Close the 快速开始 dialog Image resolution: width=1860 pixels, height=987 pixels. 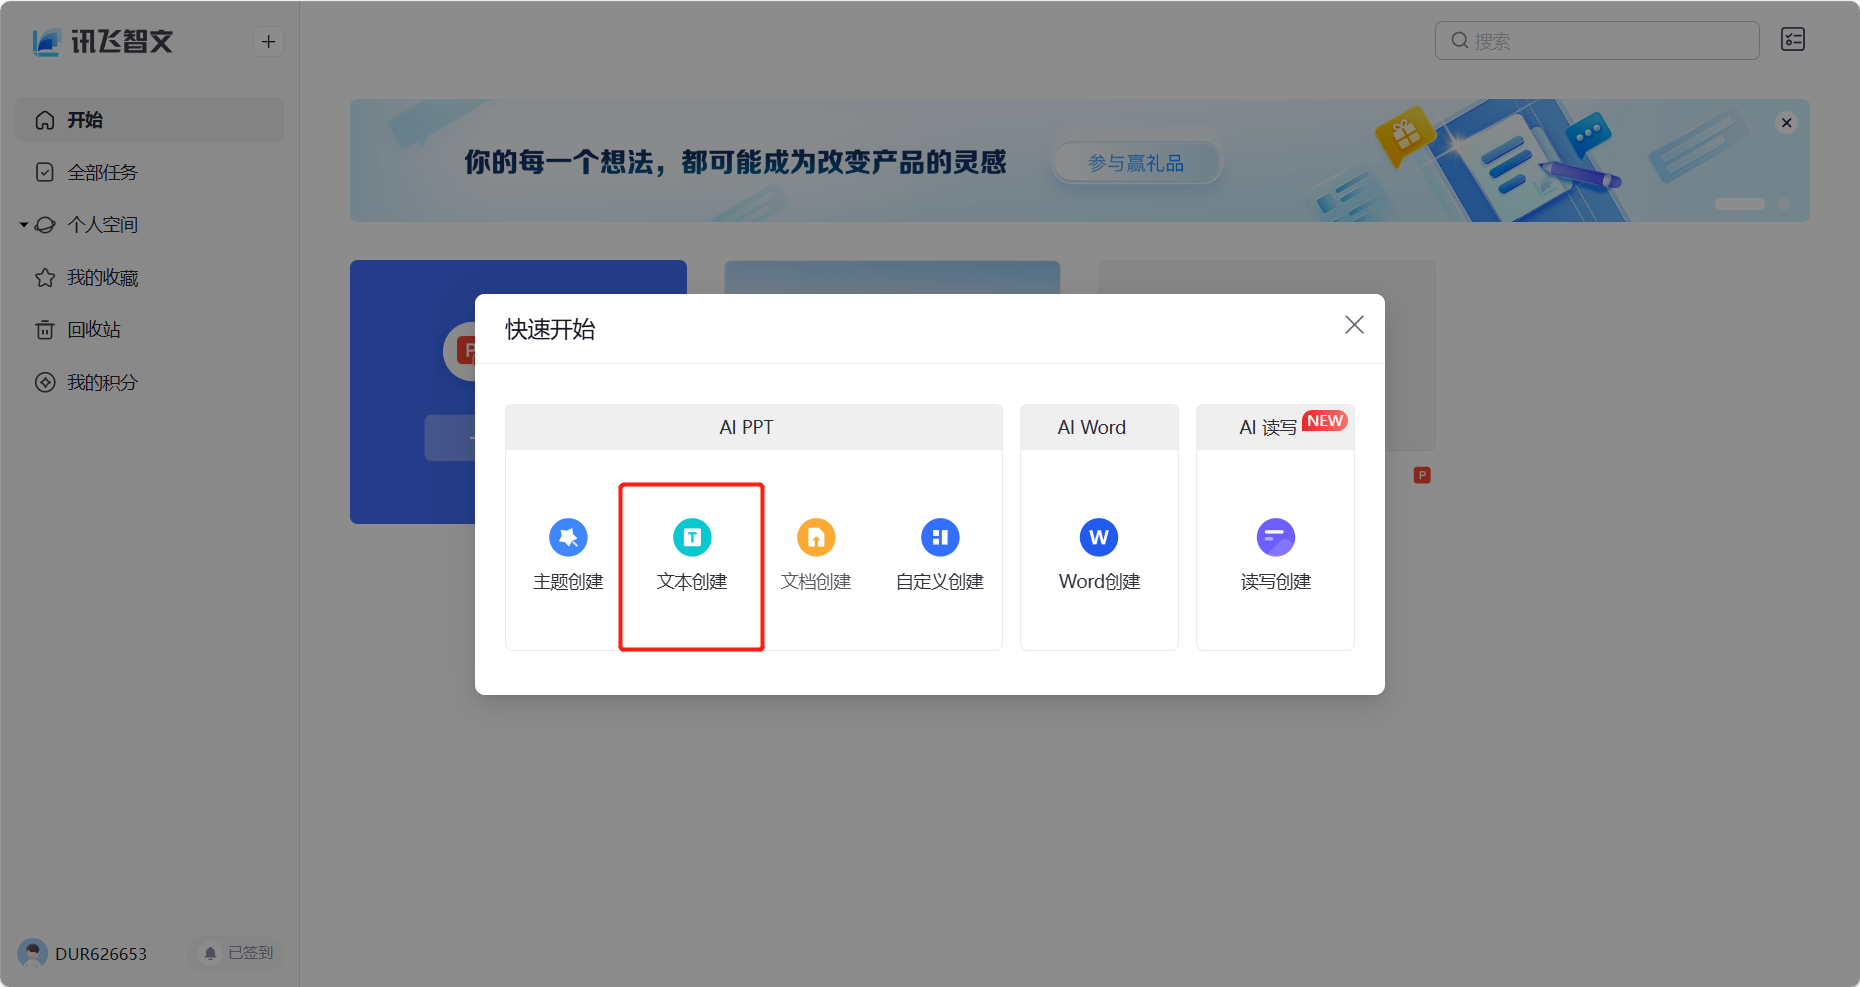coord(1354,325)
